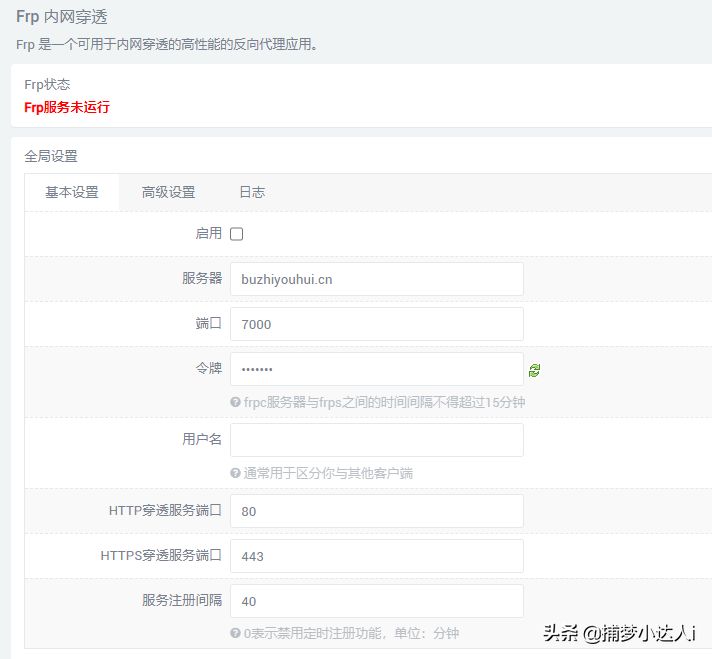
Task: Focus the HTTP穿透服务端口 field showing 80
Action: click(376, 511)
